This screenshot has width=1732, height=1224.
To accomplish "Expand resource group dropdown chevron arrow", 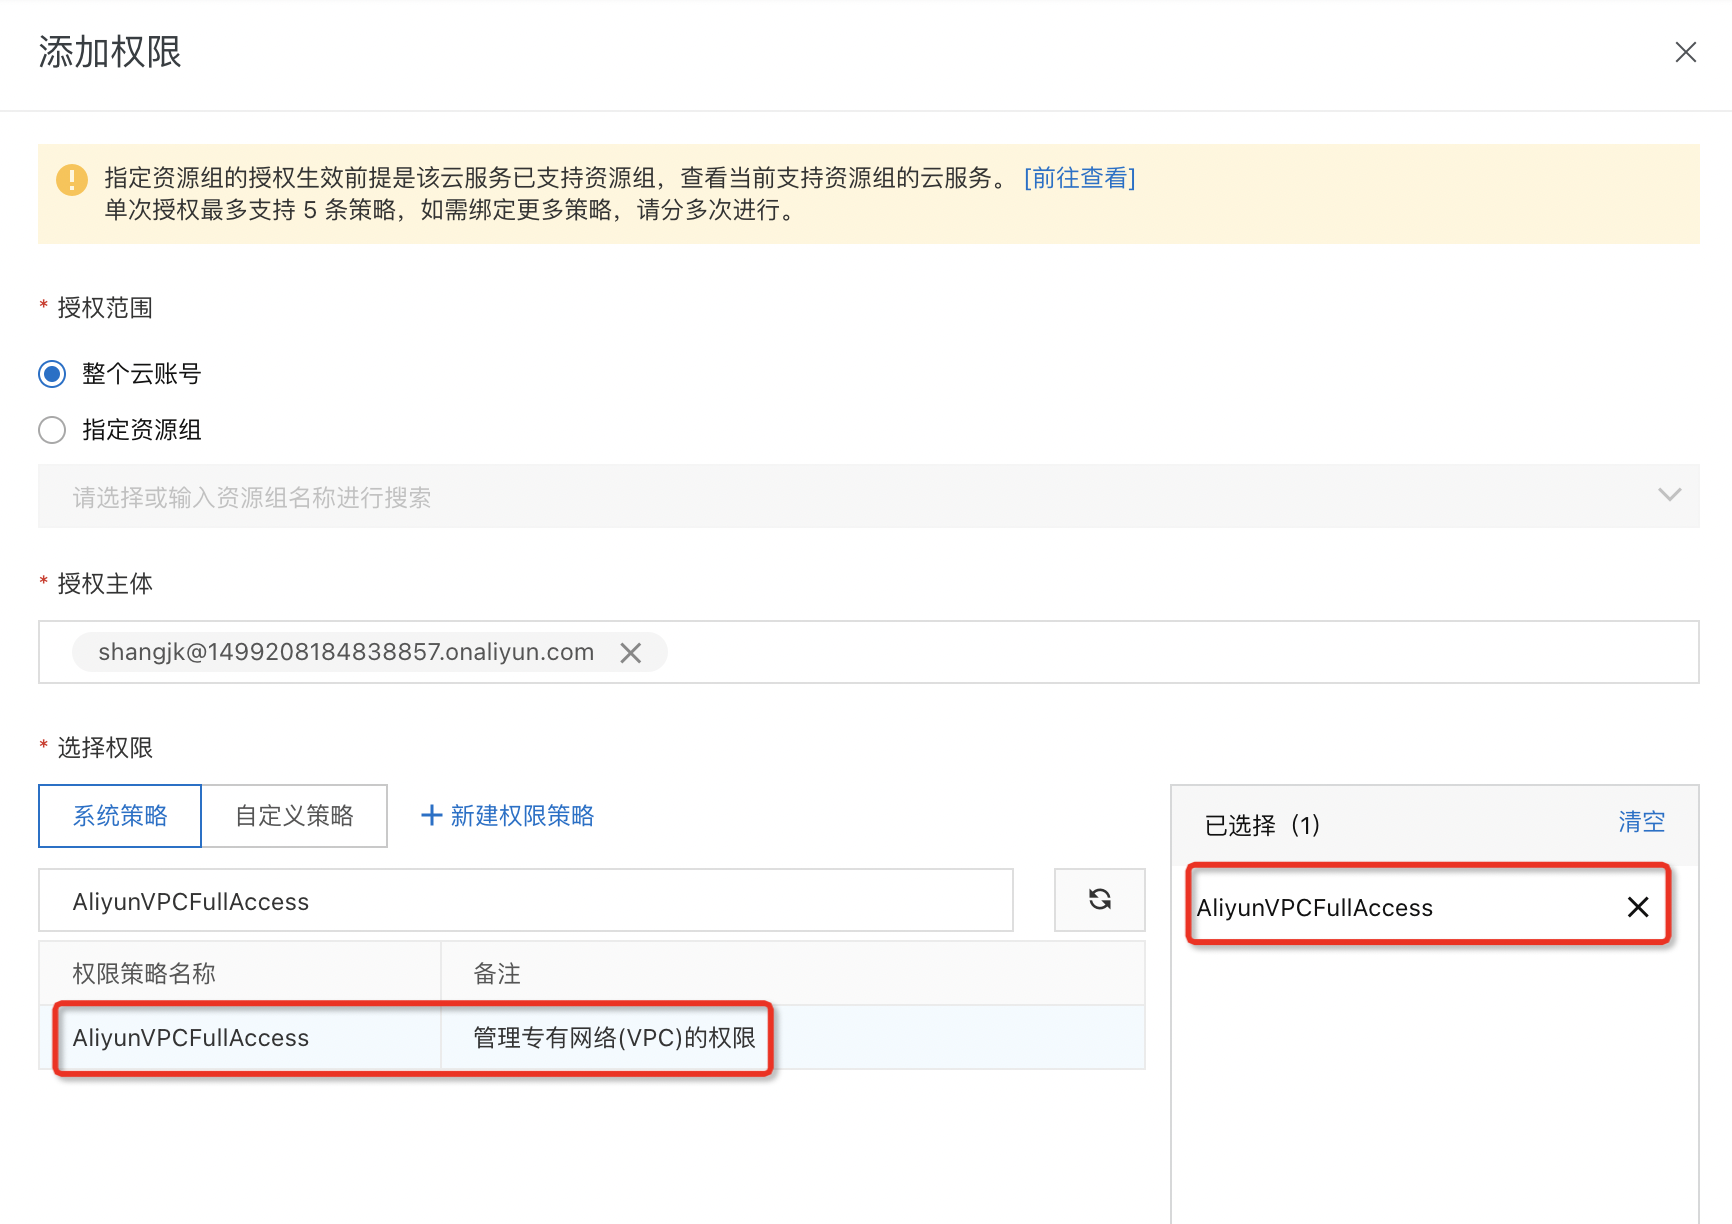I will coord(1669,495).
